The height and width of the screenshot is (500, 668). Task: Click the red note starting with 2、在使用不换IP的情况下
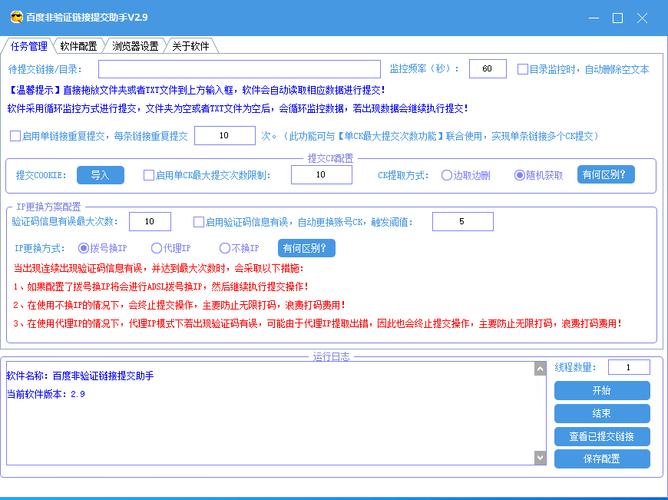179,305
